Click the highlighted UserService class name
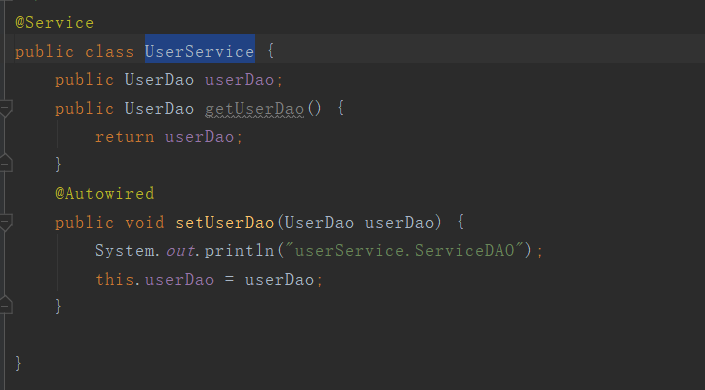The image size is (705, 390). 200,51
